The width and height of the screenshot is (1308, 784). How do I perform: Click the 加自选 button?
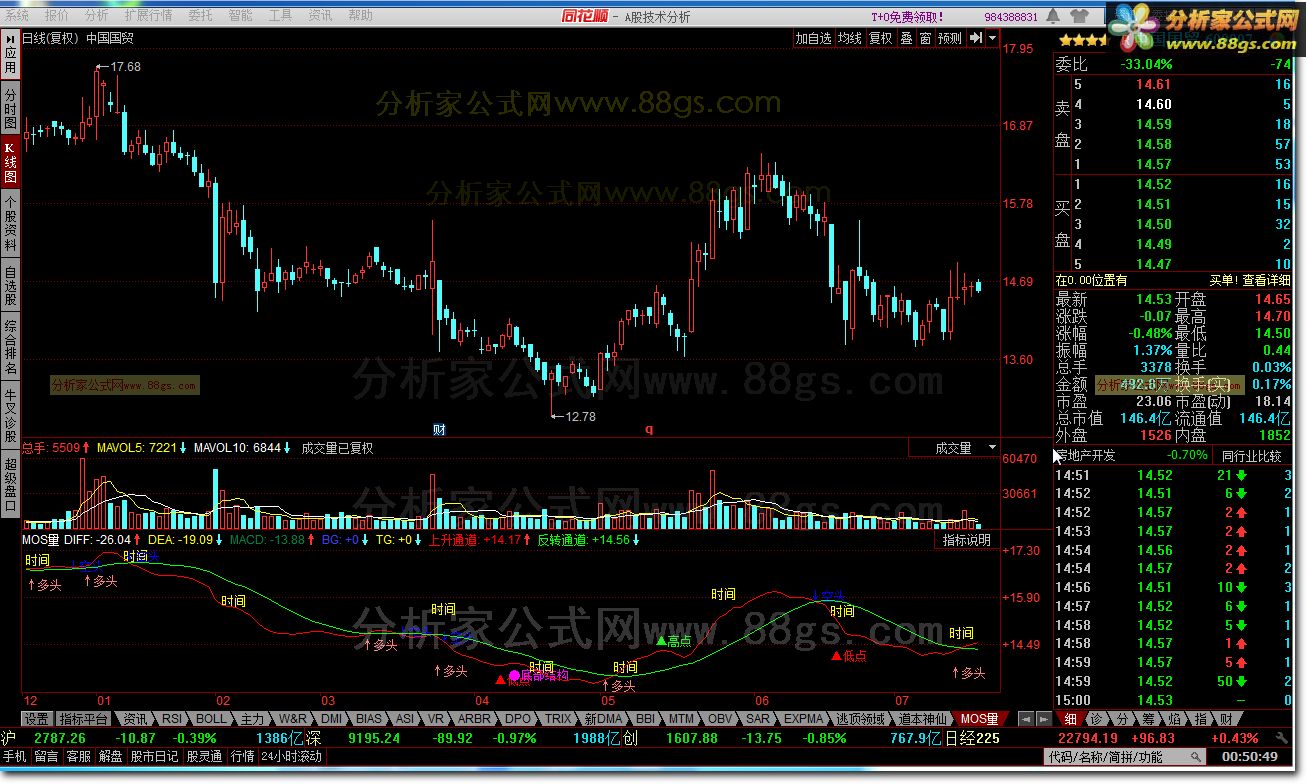[813, 38]
